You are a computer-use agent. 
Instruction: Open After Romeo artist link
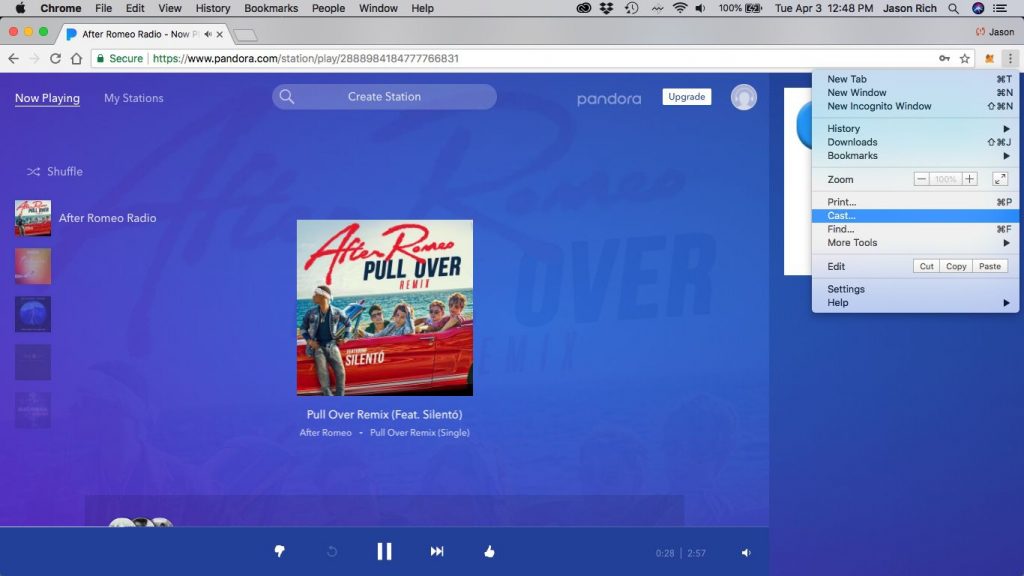[325, 432]
